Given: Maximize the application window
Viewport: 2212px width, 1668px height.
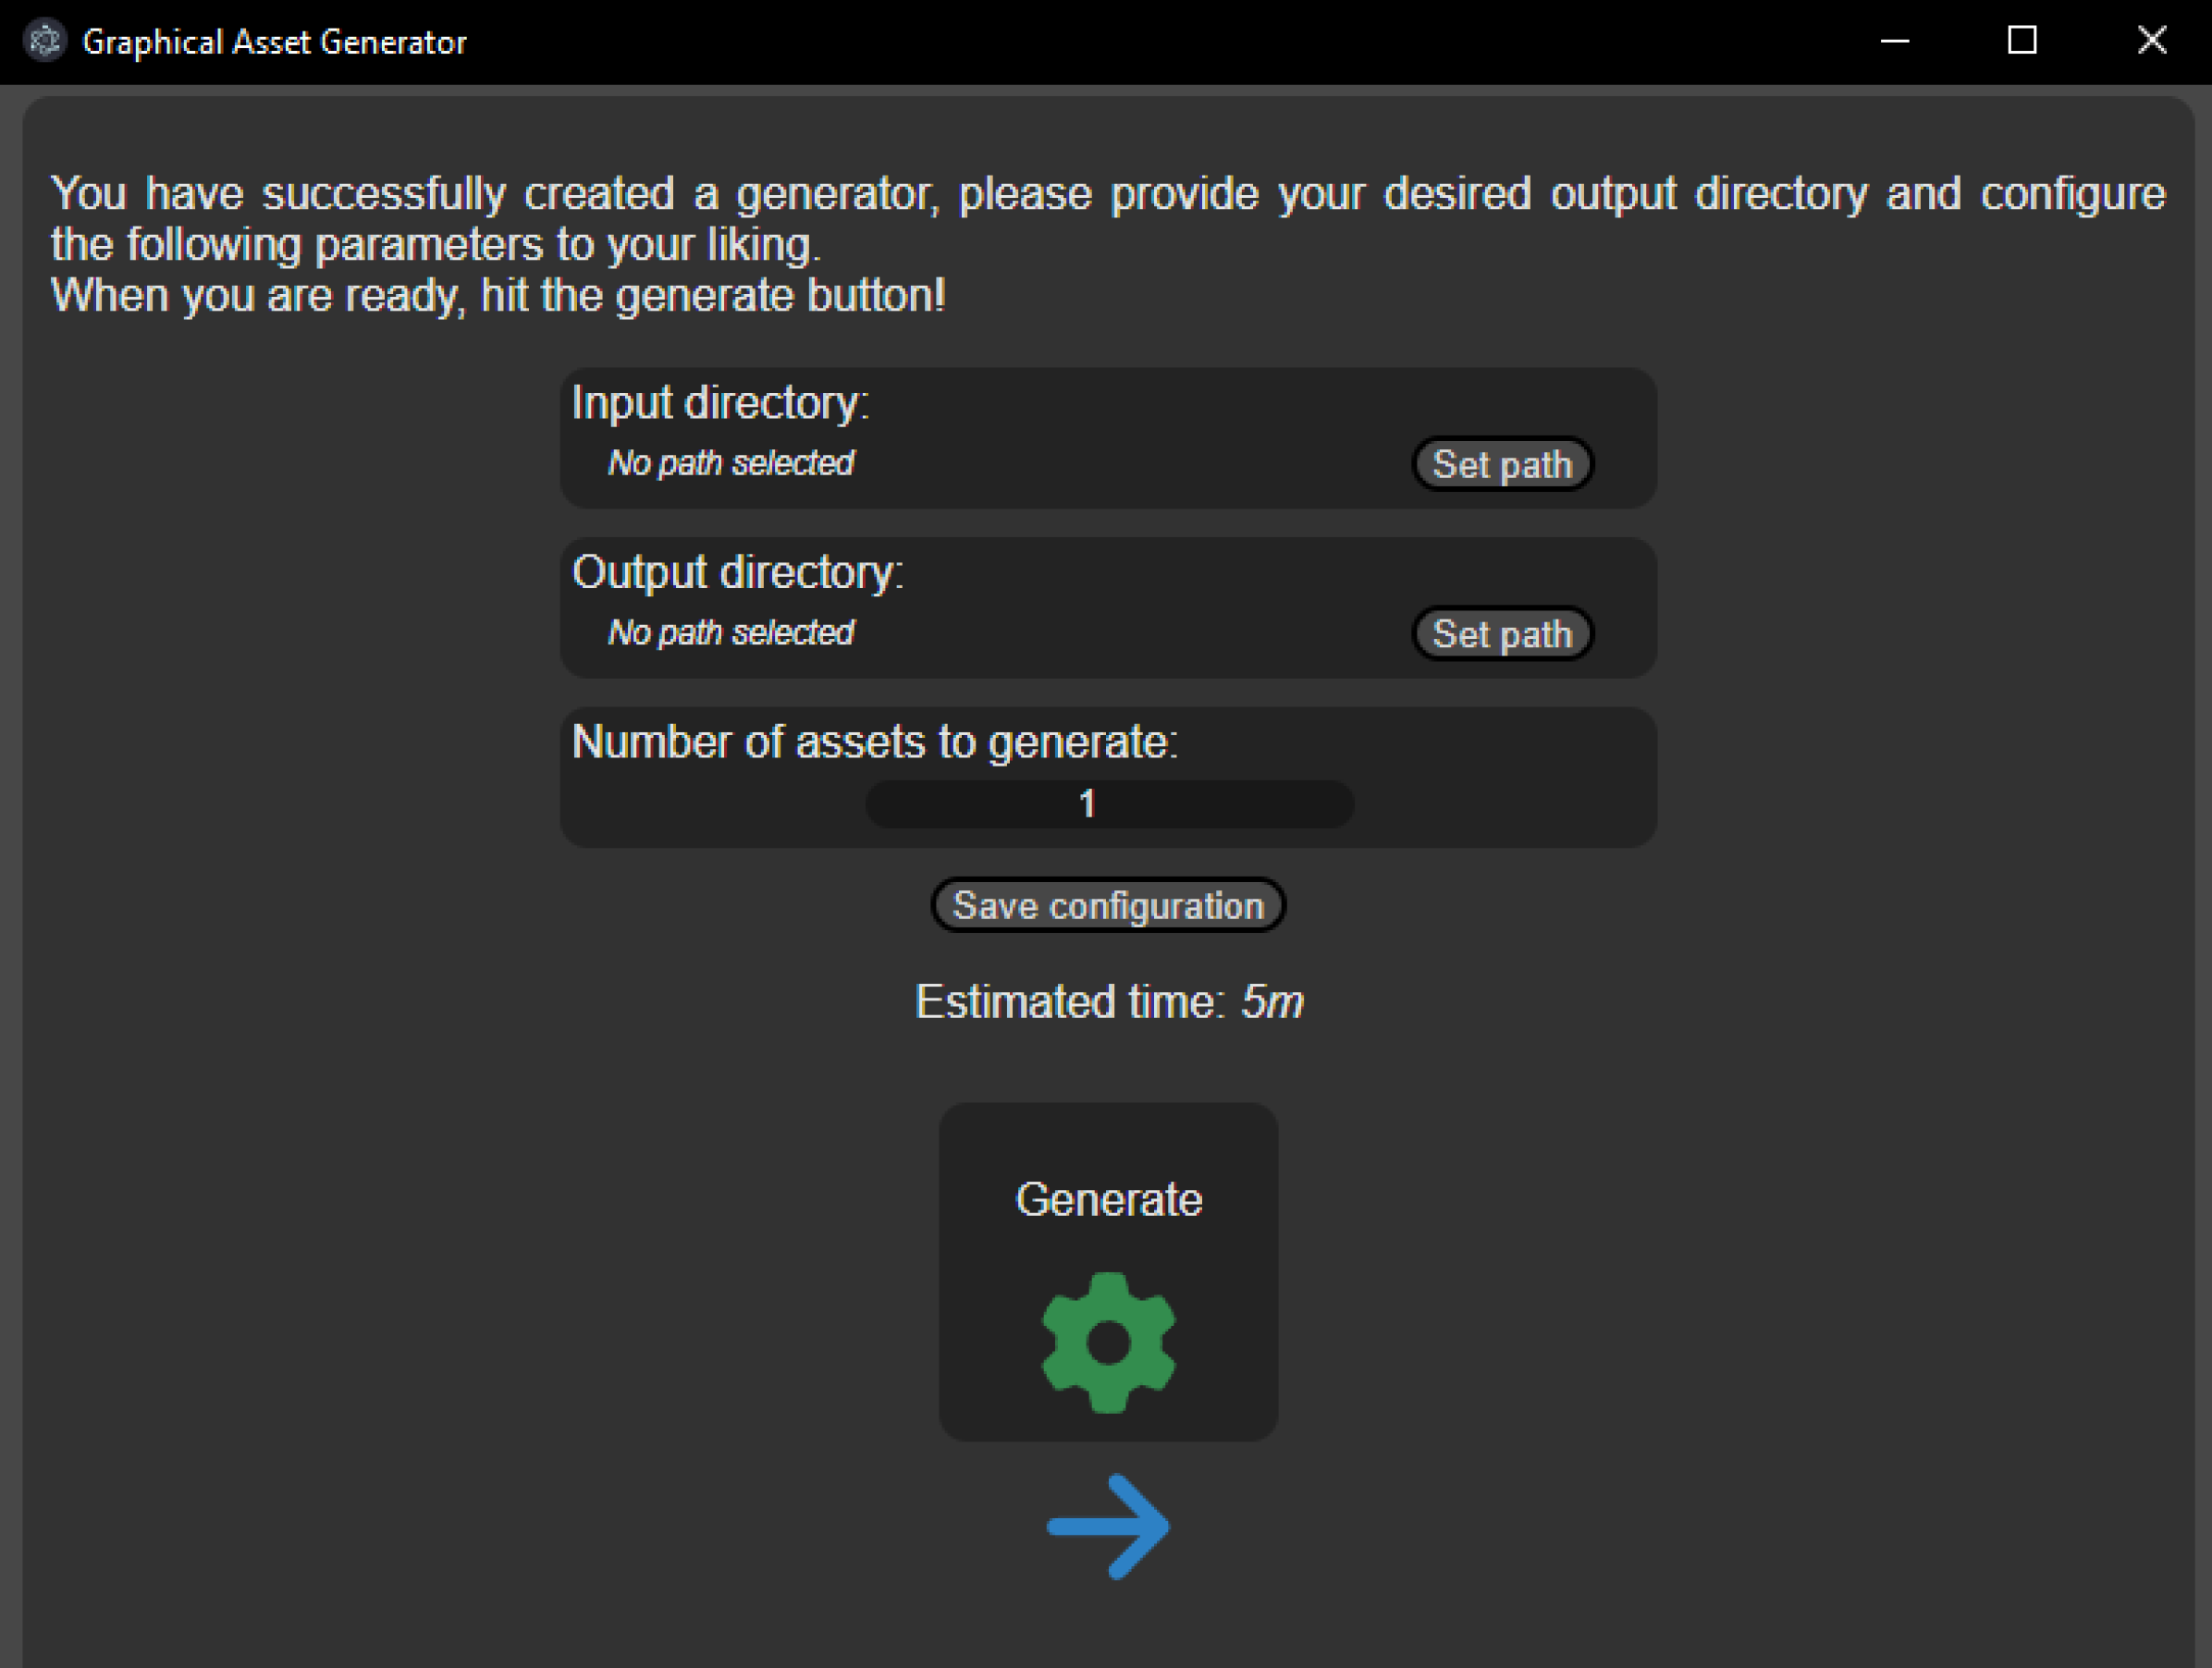Looking at the screenshot, I should click(x=2022, y=41).
